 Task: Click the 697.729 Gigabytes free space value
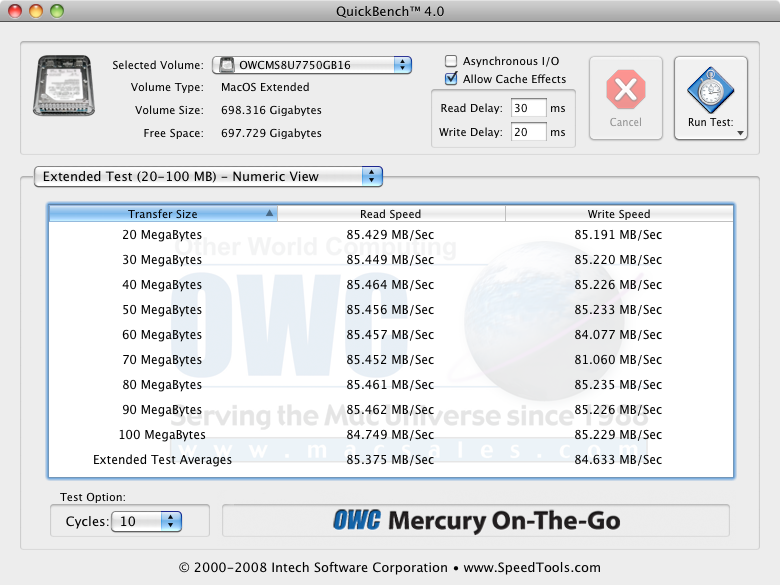pos(271,133)
